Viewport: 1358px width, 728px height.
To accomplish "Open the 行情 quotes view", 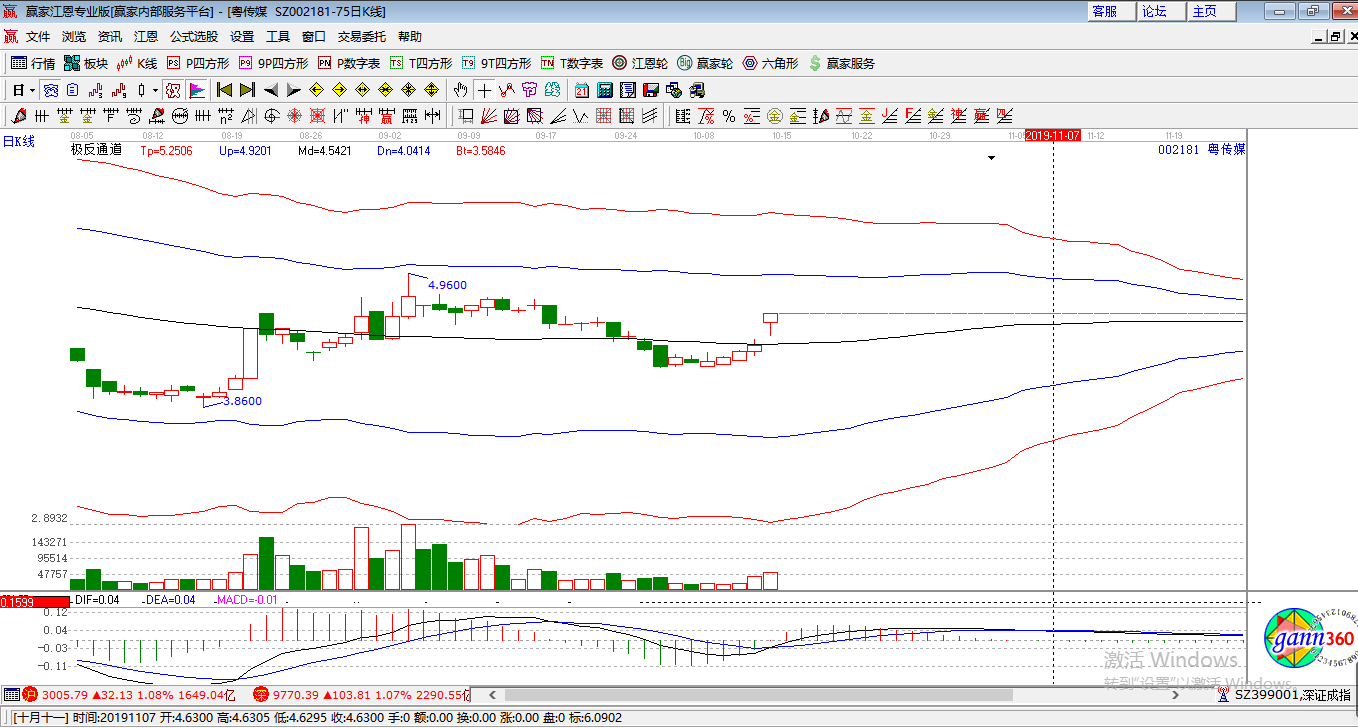I will (x=33, y=63).
